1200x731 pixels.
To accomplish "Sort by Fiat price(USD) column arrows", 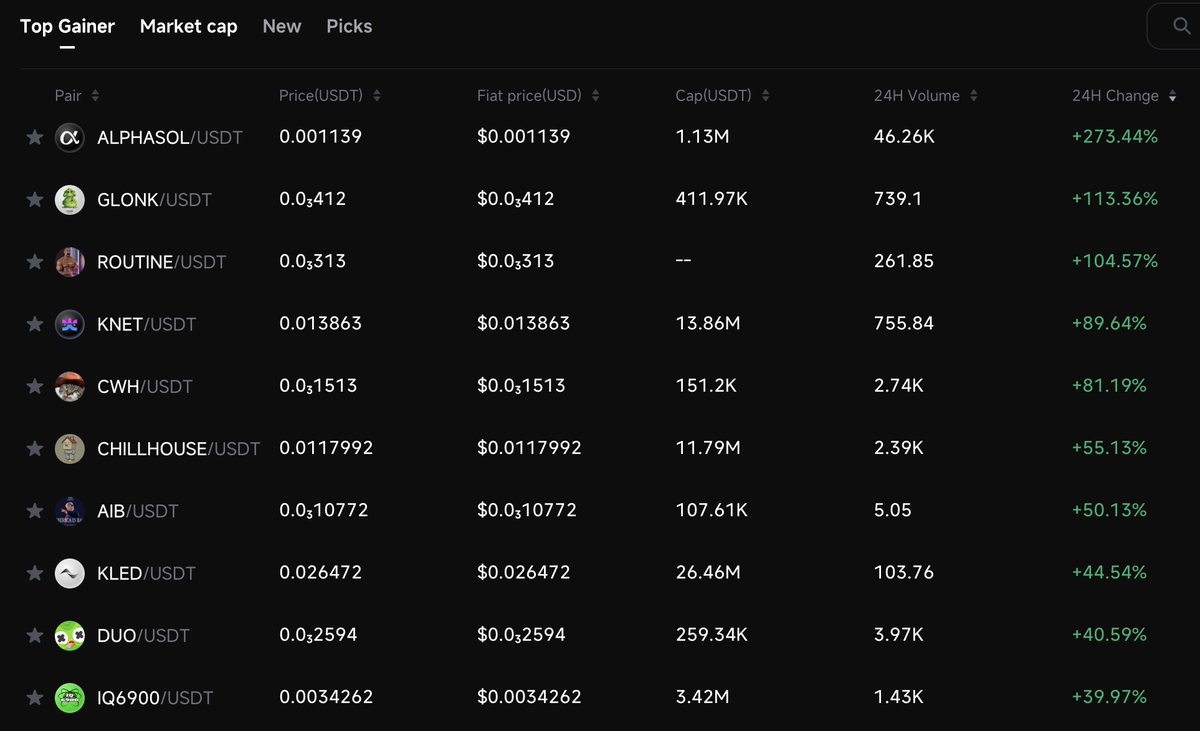I will 595,96.
